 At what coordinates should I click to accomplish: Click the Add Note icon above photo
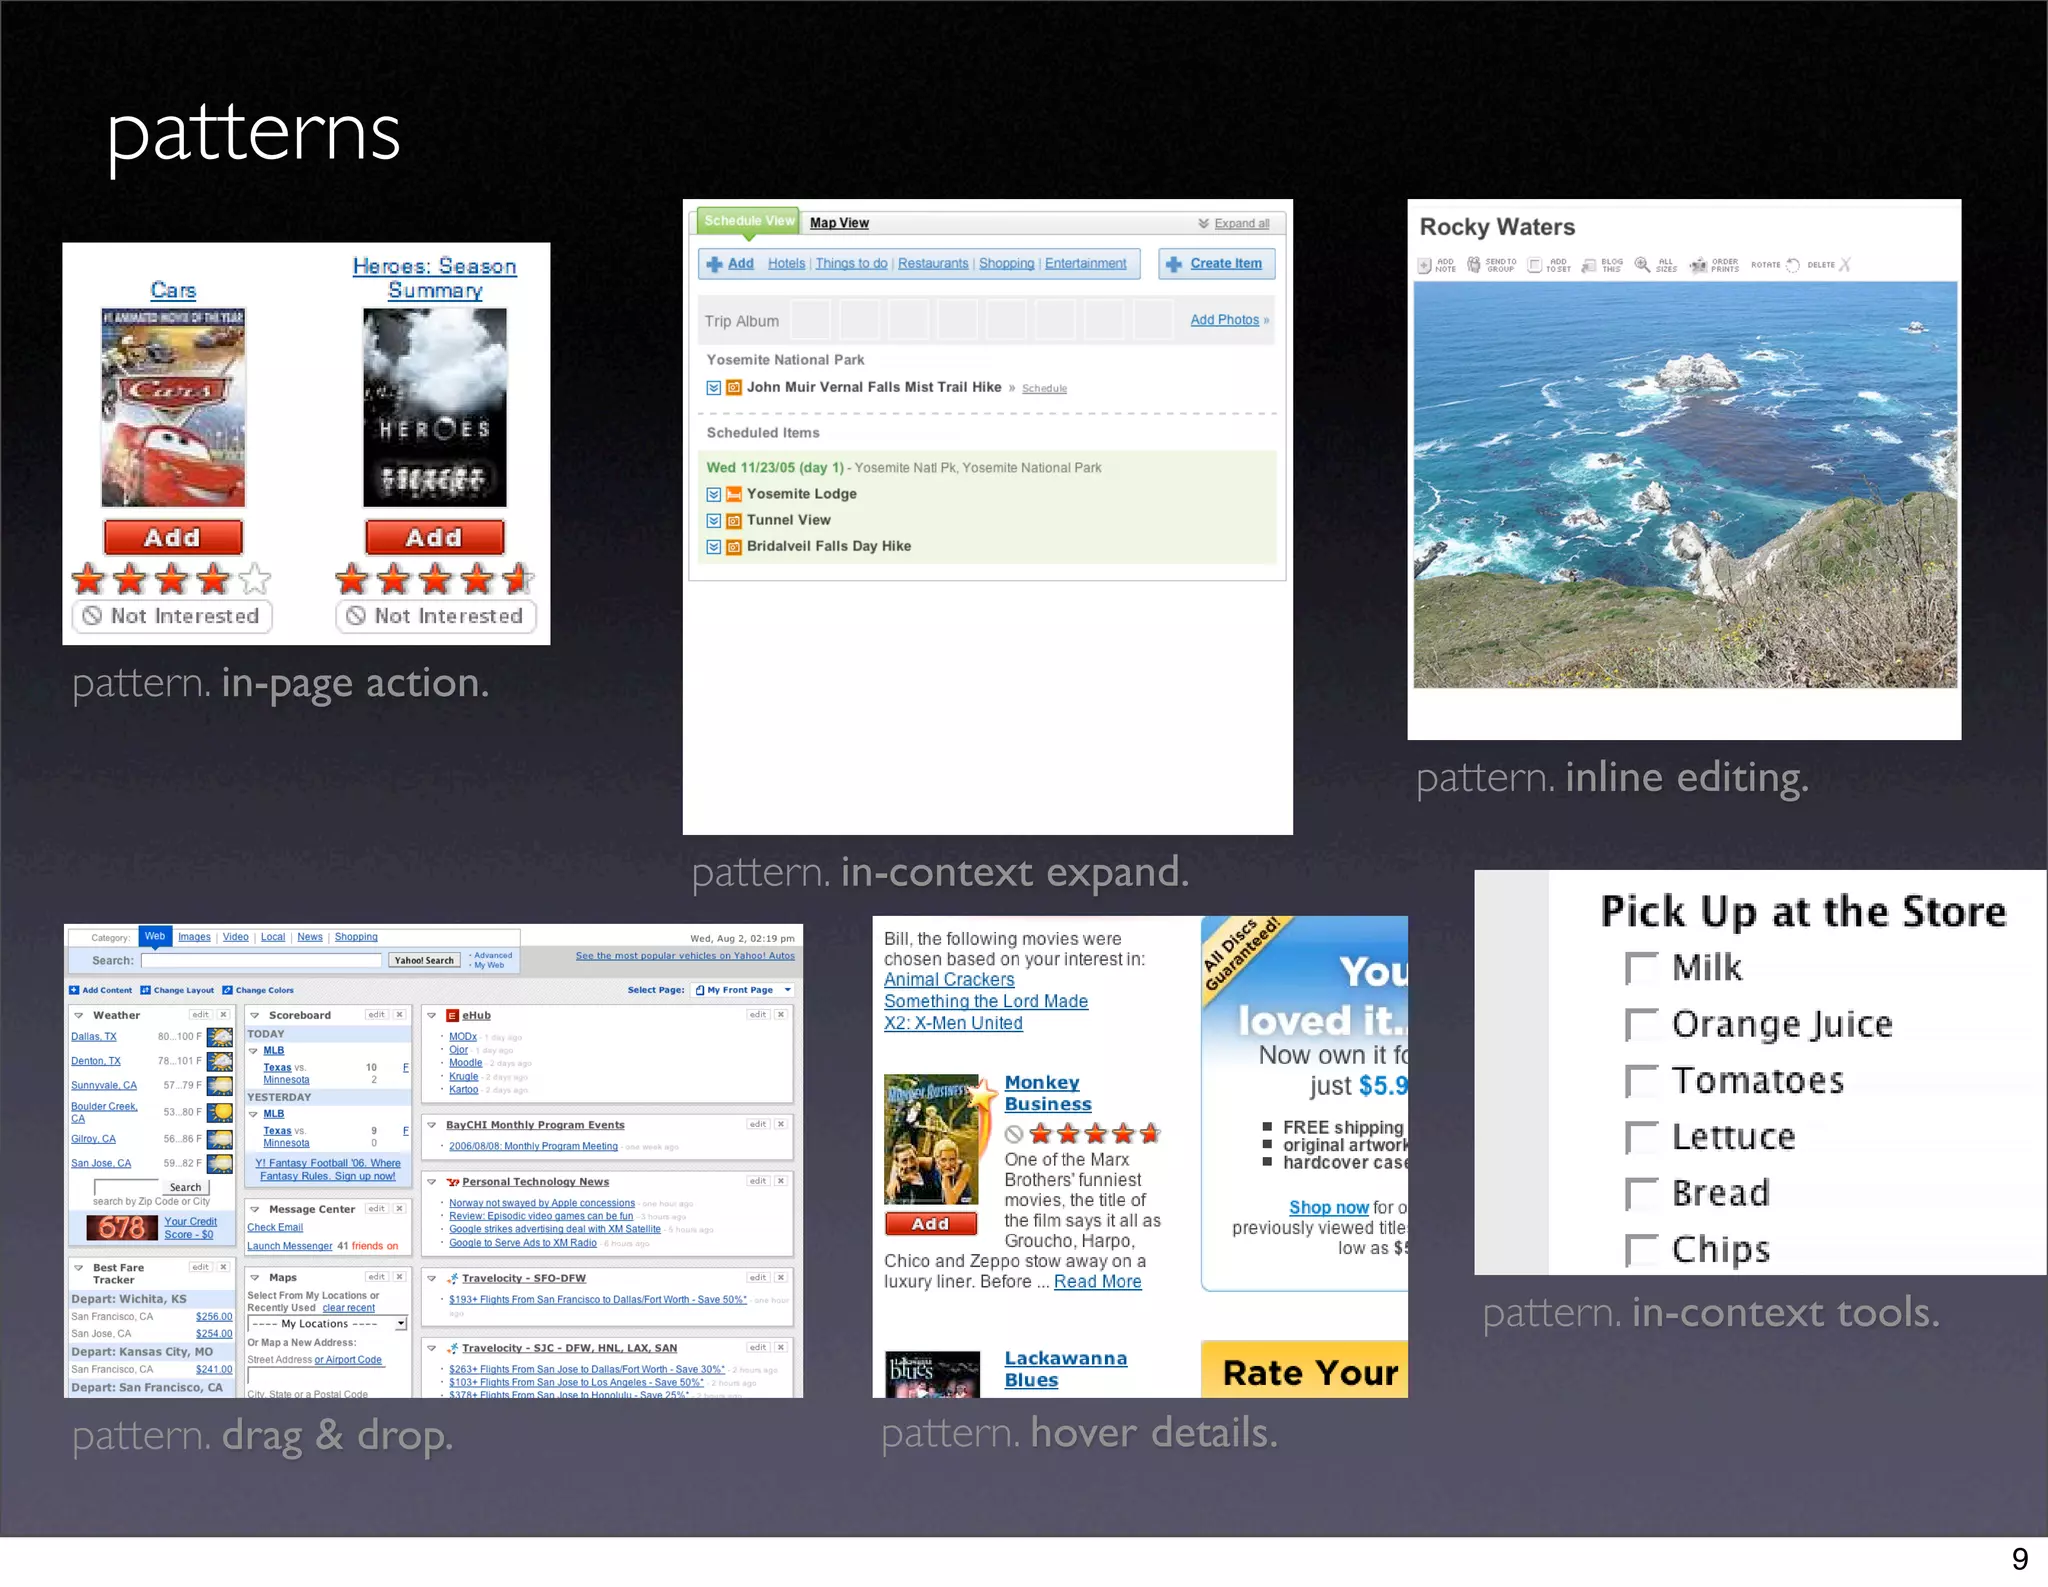coord(1425,265)
